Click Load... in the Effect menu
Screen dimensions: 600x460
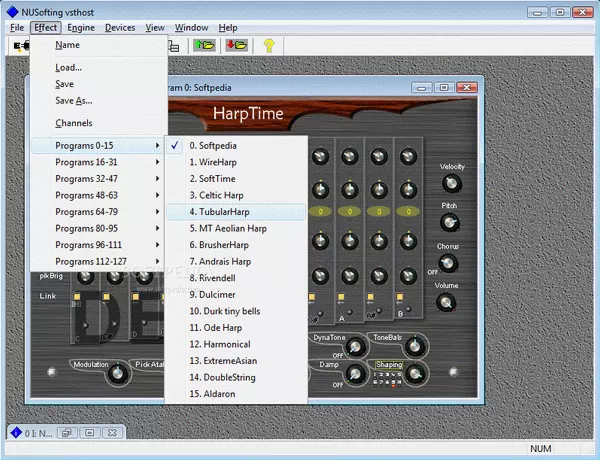68,67
